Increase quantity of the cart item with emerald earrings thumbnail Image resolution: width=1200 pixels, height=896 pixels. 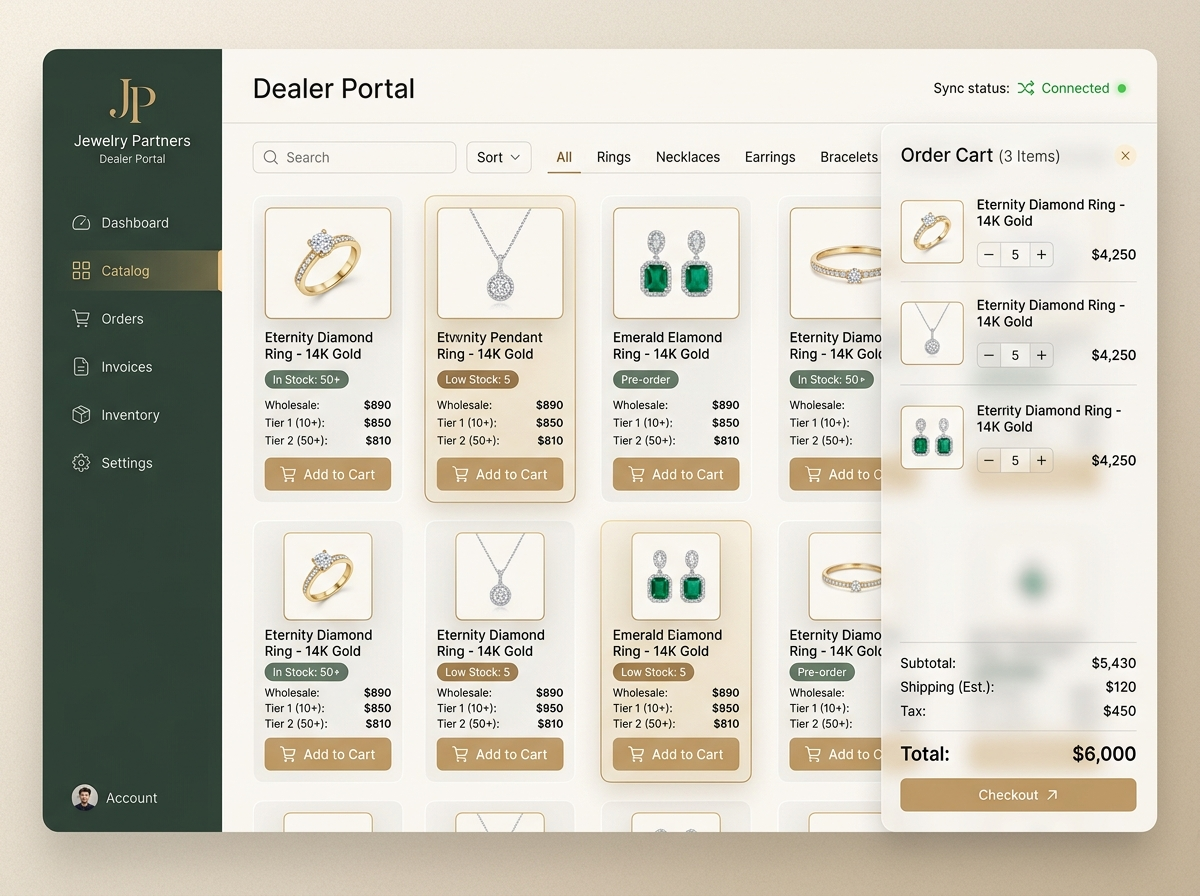point(1041,460)
